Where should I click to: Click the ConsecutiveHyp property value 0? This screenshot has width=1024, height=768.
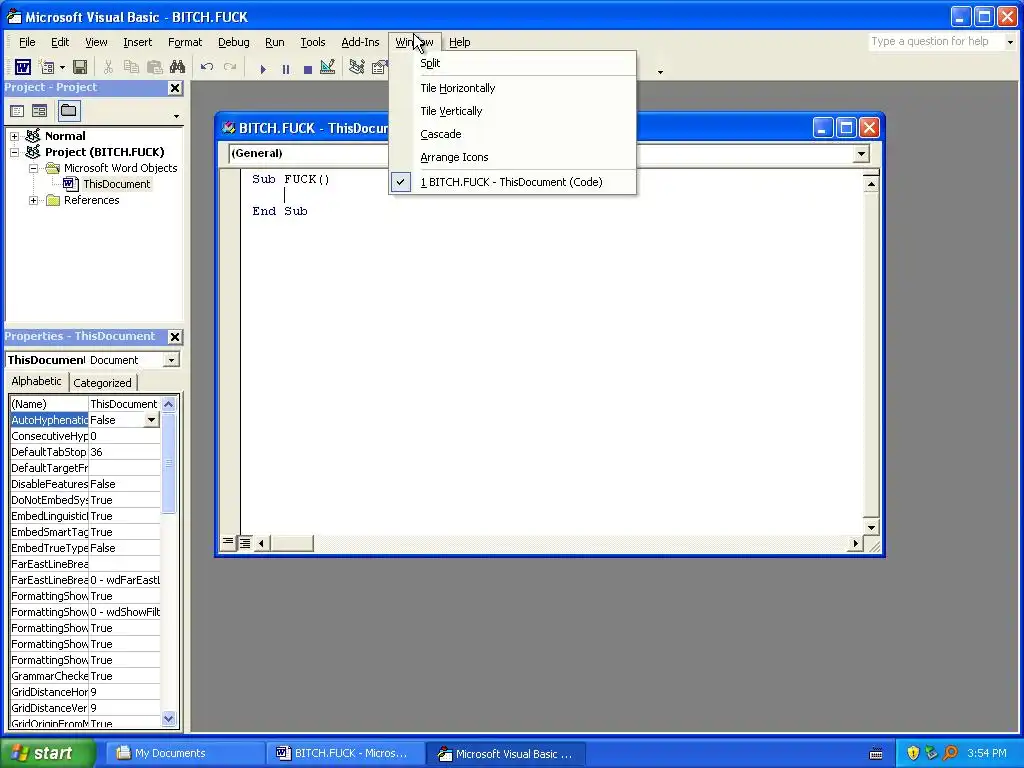[x=124, y=436]
